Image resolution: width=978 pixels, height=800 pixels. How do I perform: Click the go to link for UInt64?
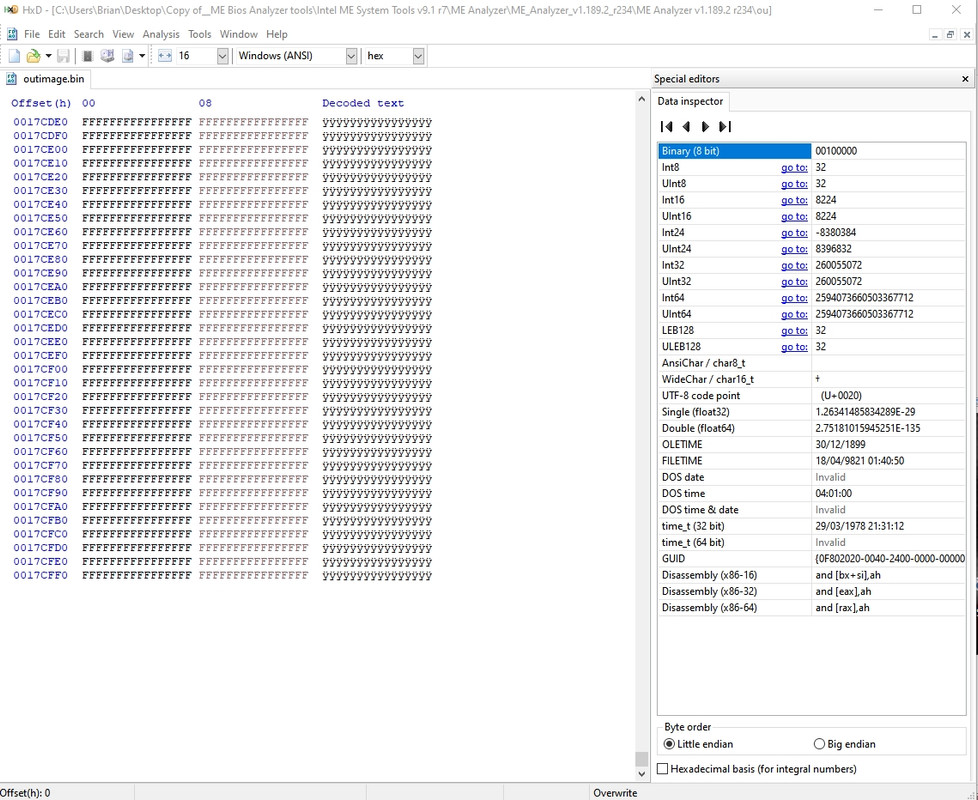[x=794, y=314]
